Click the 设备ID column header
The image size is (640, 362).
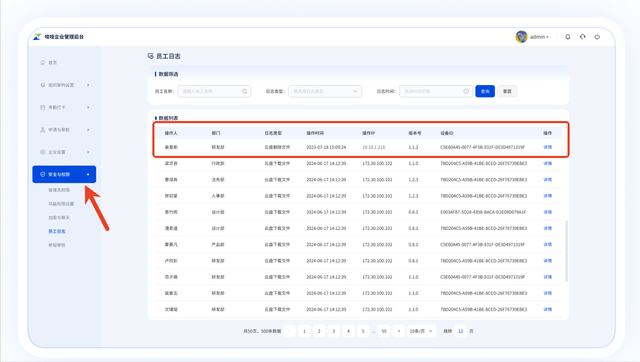447,133
